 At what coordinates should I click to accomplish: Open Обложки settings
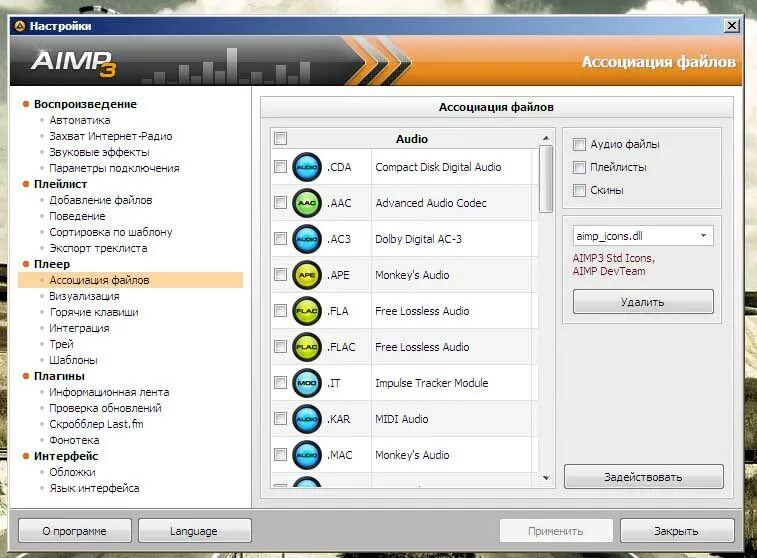[72, 472]
